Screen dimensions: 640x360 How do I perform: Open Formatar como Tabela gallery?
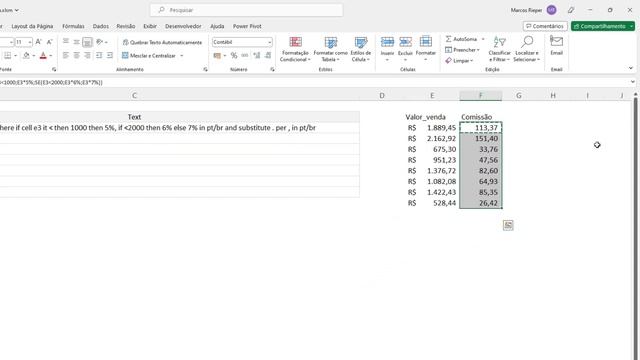[x=331, y=49]
